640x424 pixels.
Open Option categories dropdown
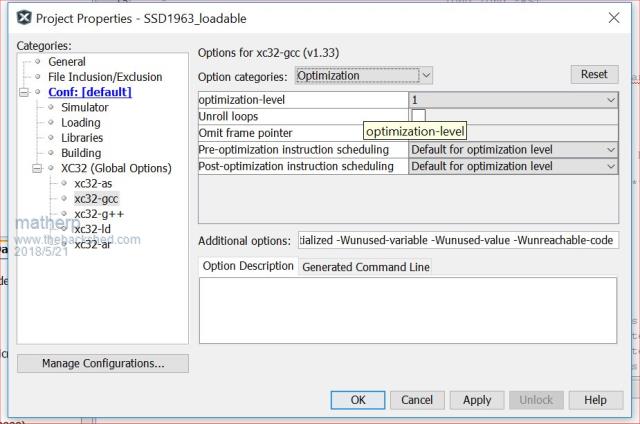point(364,75)
